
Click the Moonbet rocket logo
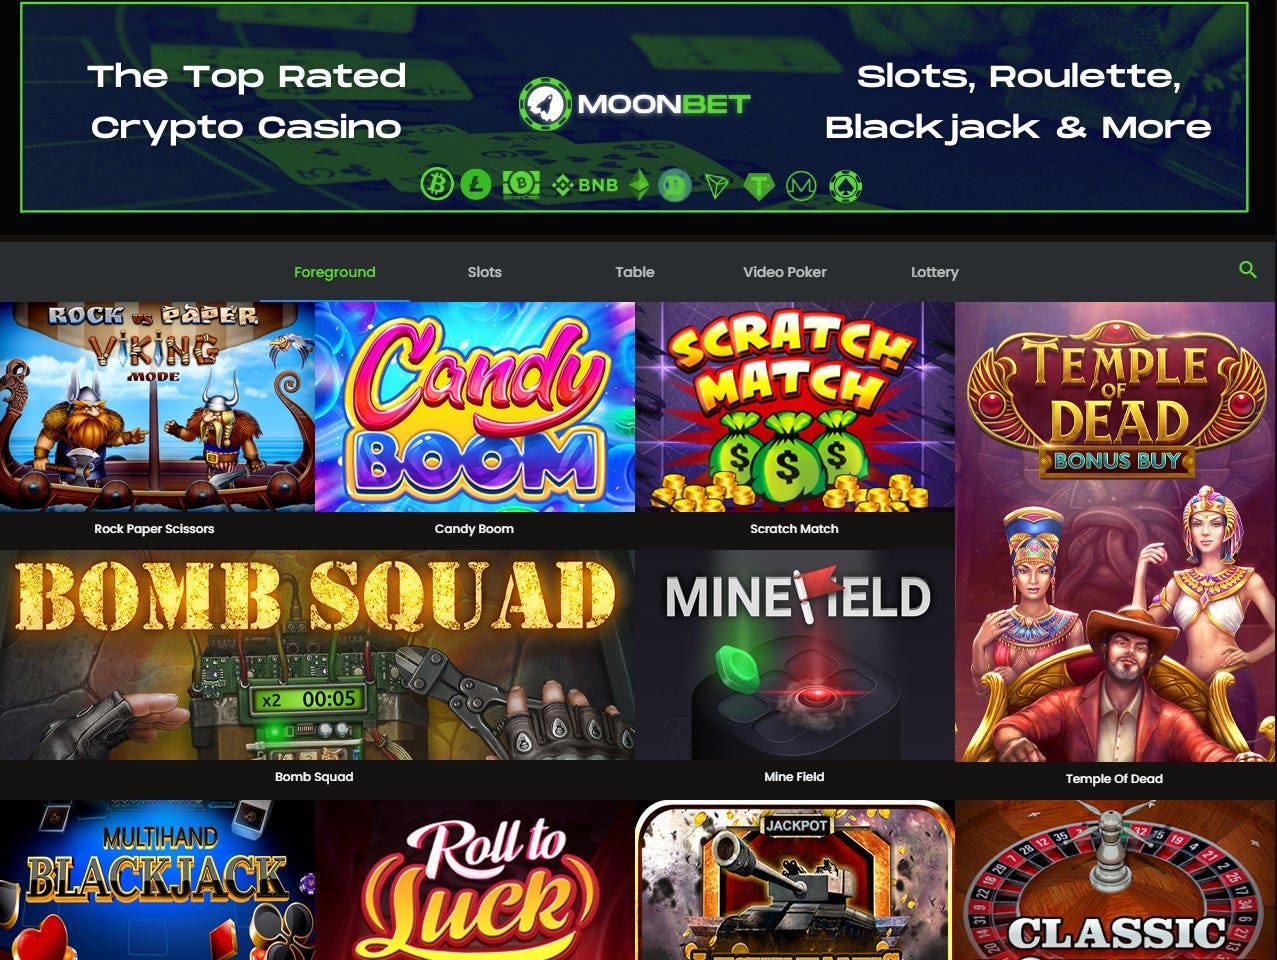[545, 103]
